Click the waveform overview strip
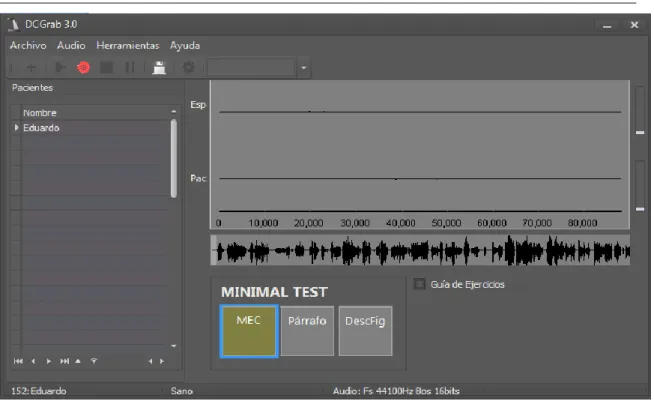Image resolution: width=654 pixels, height=404 pixels. point(420,250)
